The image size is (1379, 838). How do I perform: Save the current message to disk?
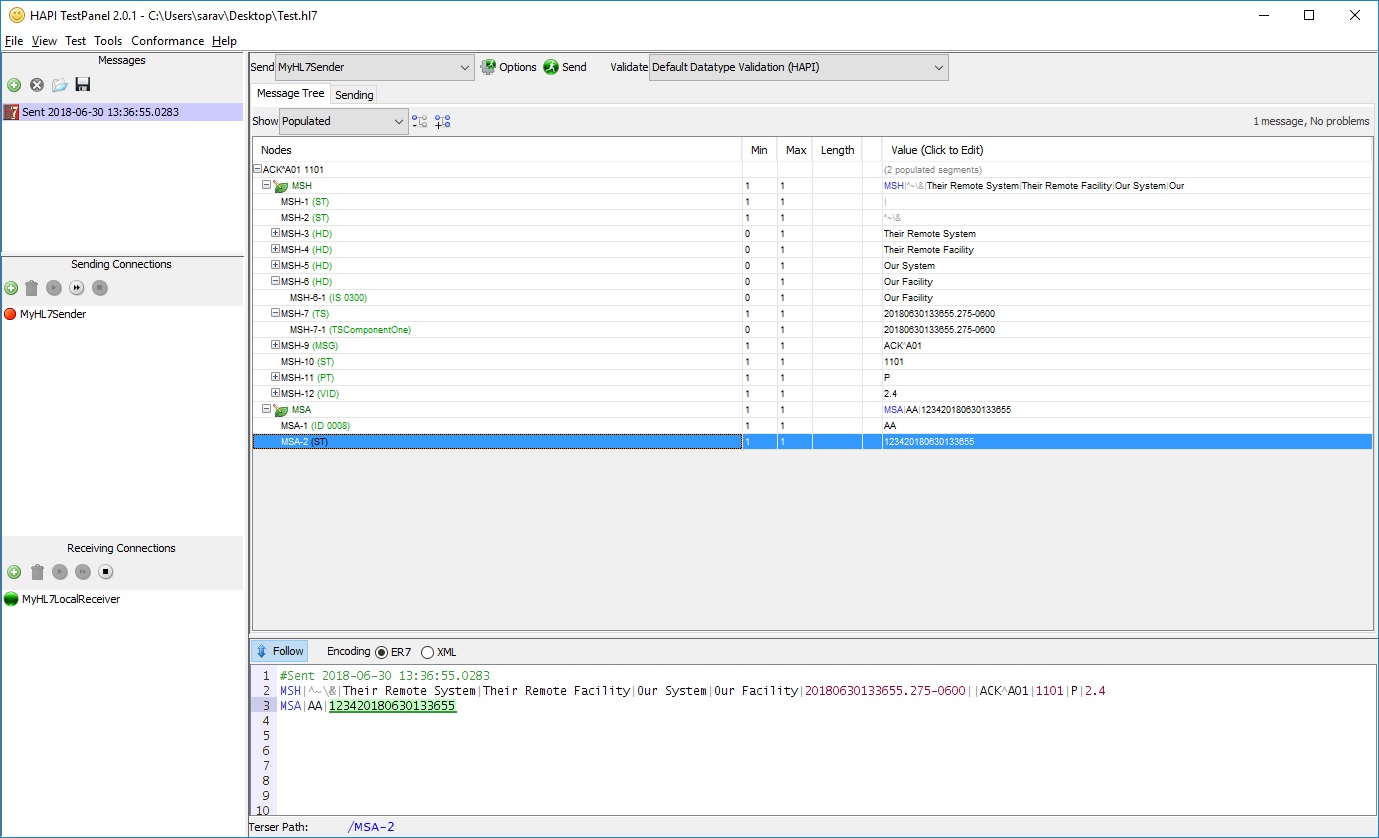(83, 85)
